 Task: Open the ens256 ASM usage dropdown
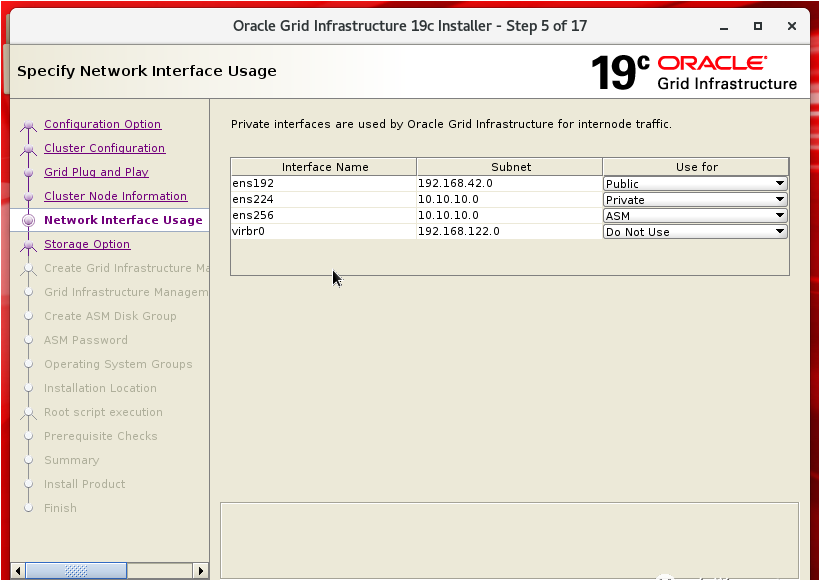pyautogui.click(x=695, y=216)
